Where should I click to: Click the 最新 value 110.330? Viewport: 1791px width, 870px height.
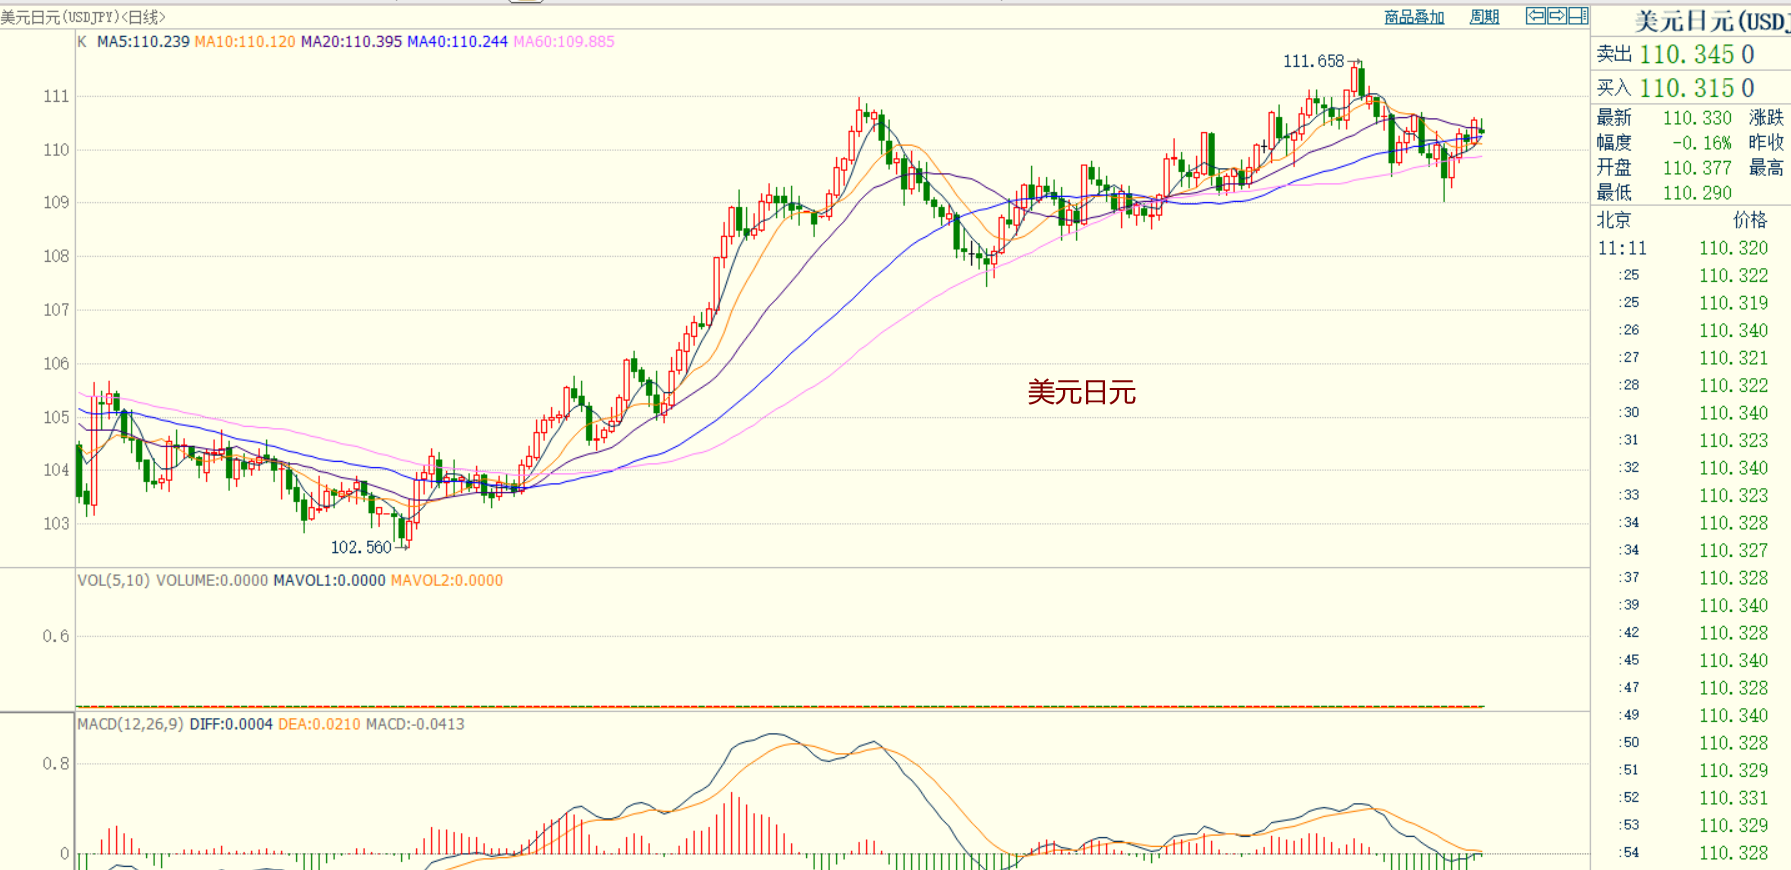1697,118
